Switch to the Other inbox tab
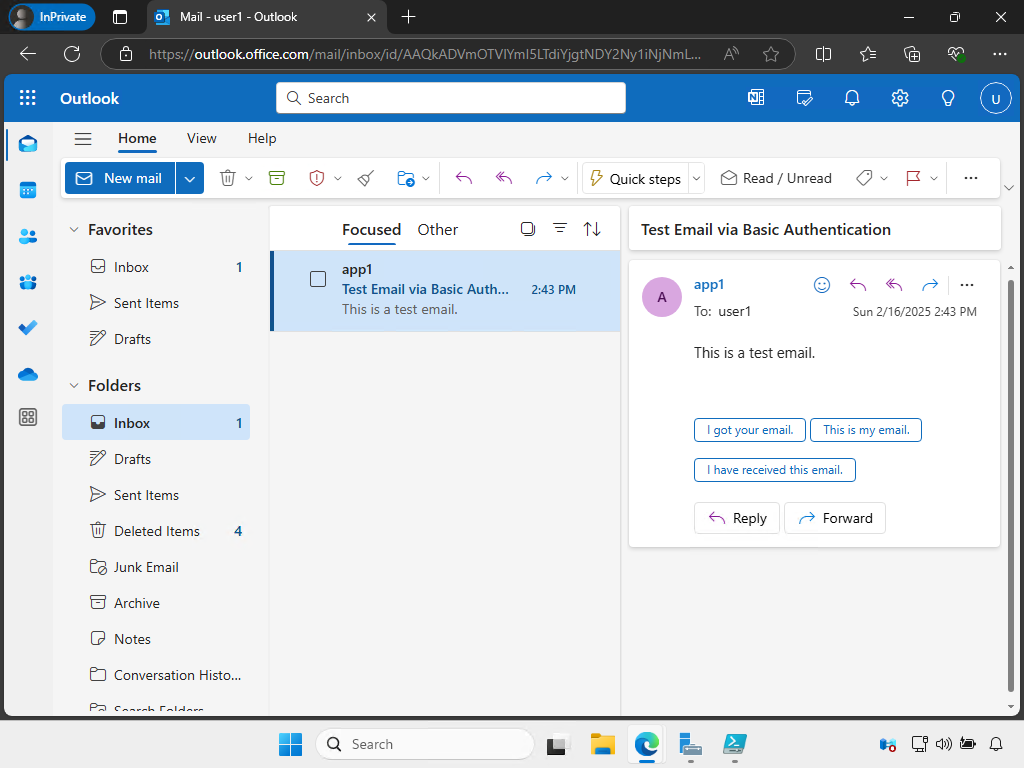The height and width of the screenshot is (768, 1024). click(x=438, y=230)
